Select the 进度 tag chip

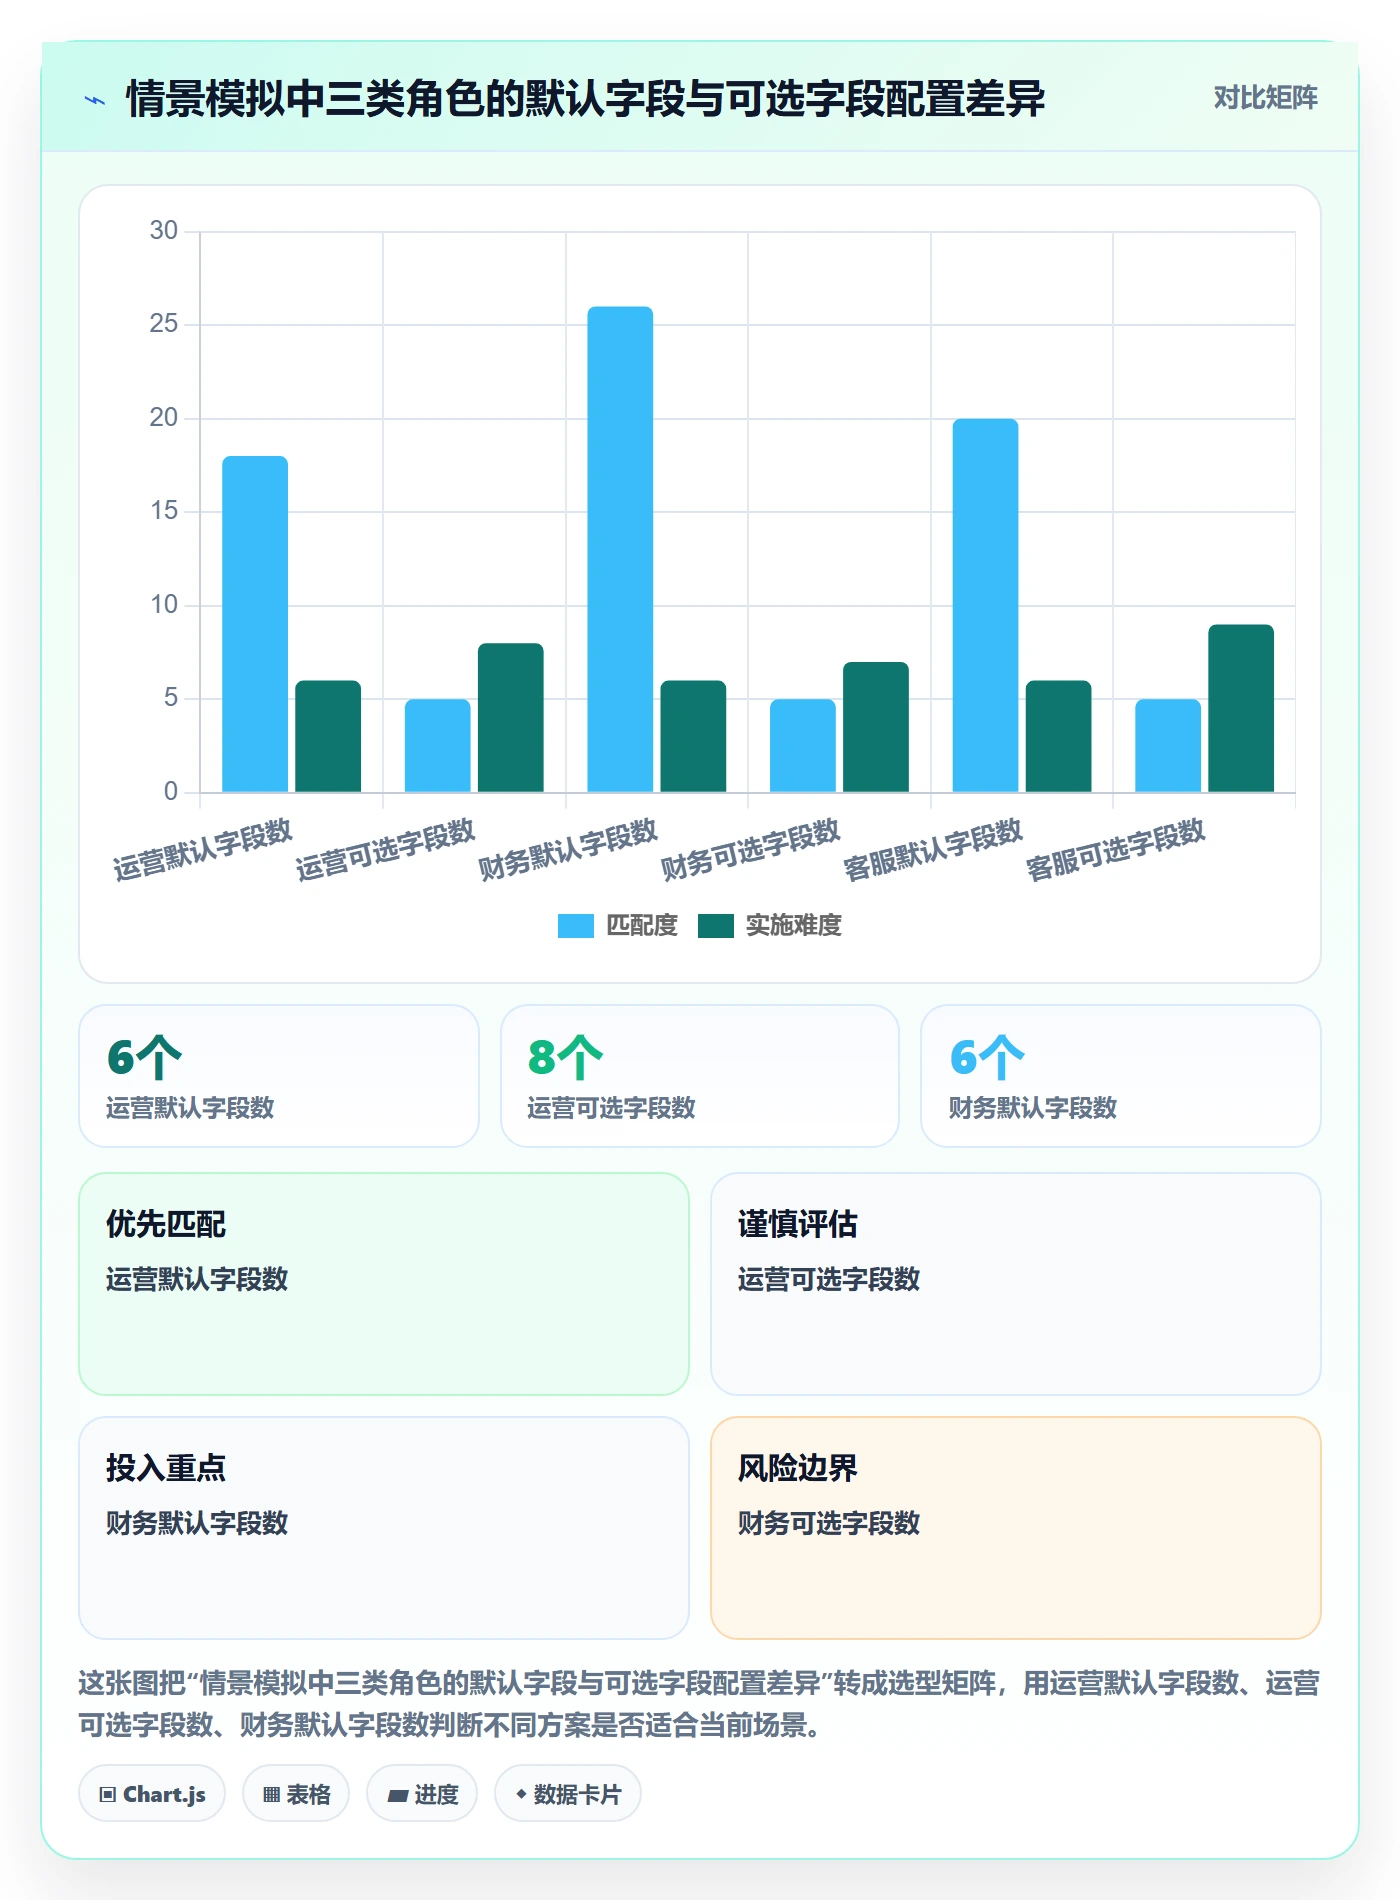tap(422, 1794)
